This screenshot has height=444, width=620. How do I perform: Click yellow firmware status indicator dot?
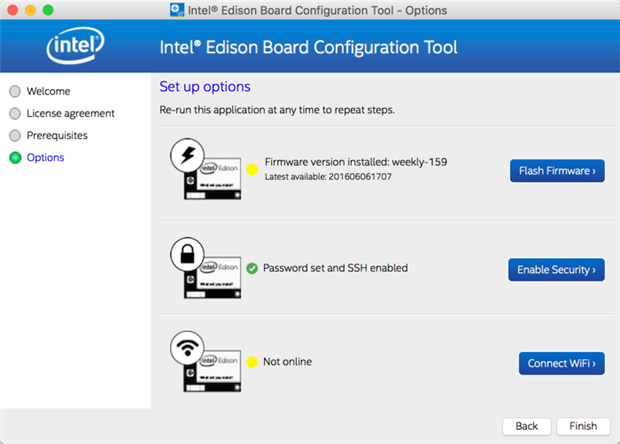tap(252, 171)
